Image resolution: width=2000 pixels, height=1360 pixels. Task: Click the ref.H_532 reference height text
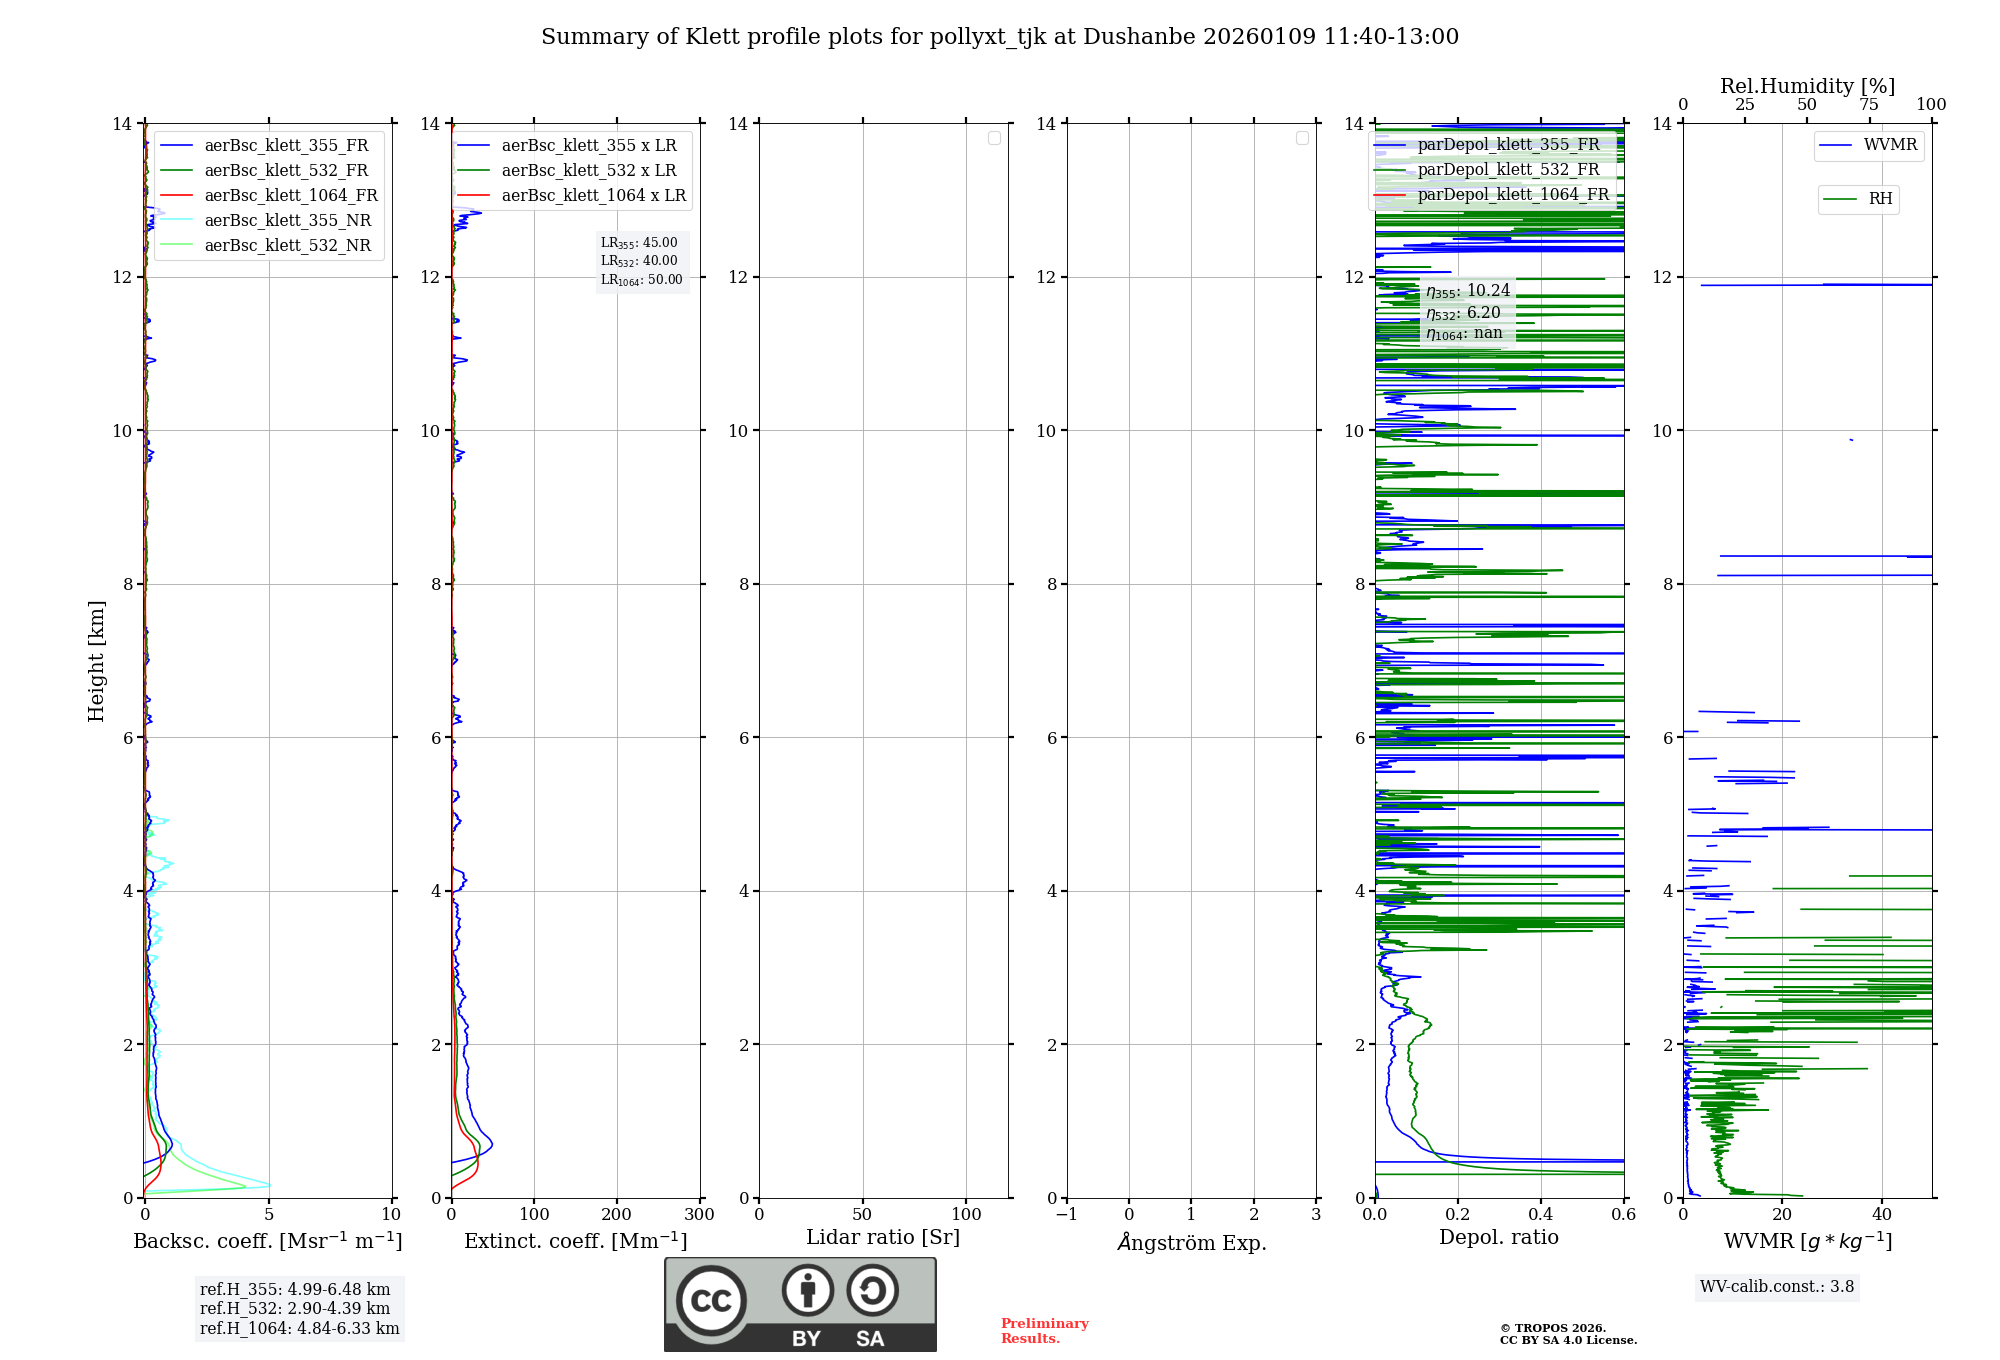(295, 1308)
